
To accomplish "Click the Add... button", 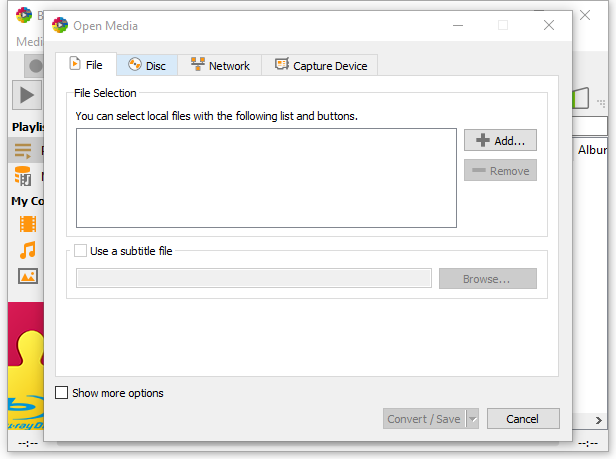I will click(500, 141).
